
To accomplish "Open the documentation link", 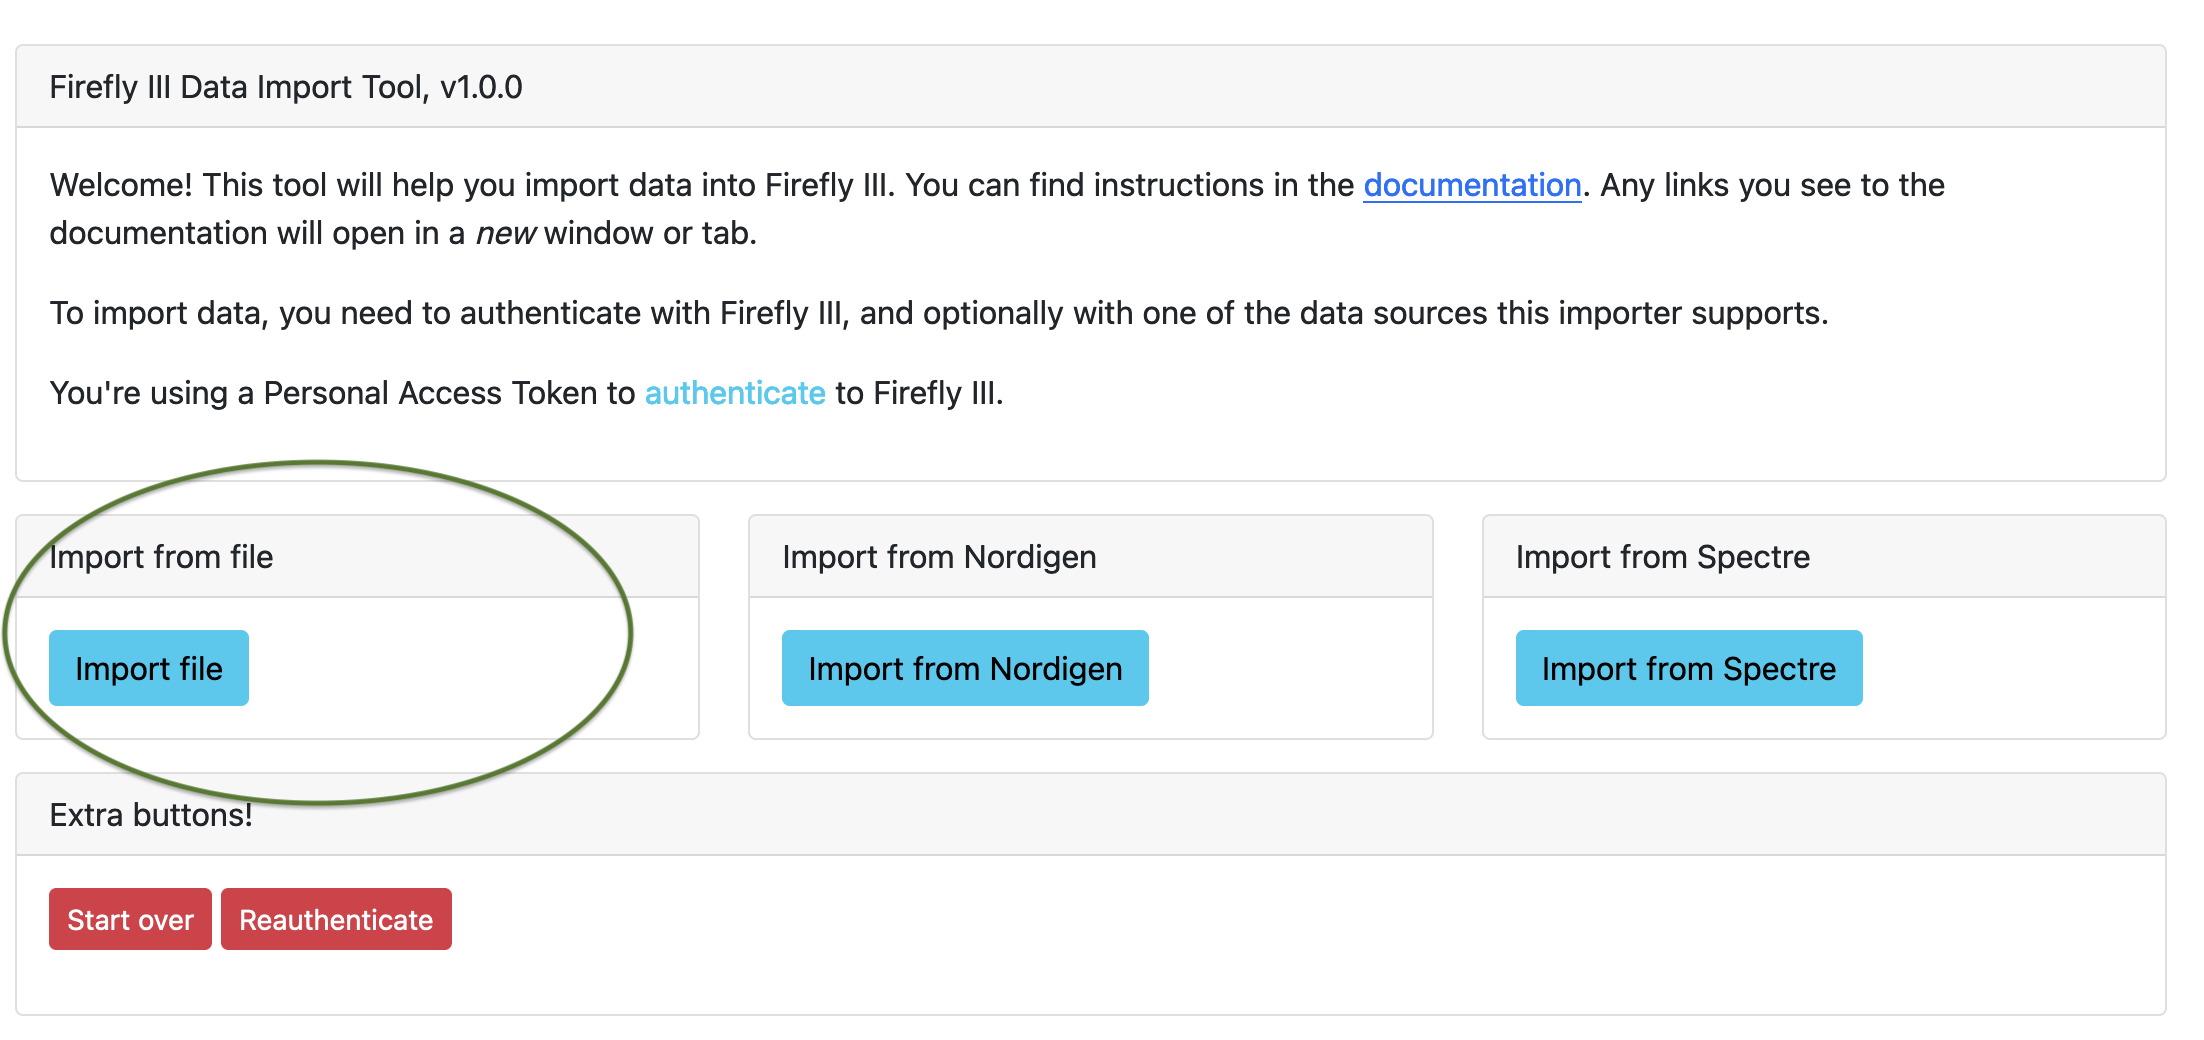I will coord(1471,185).
